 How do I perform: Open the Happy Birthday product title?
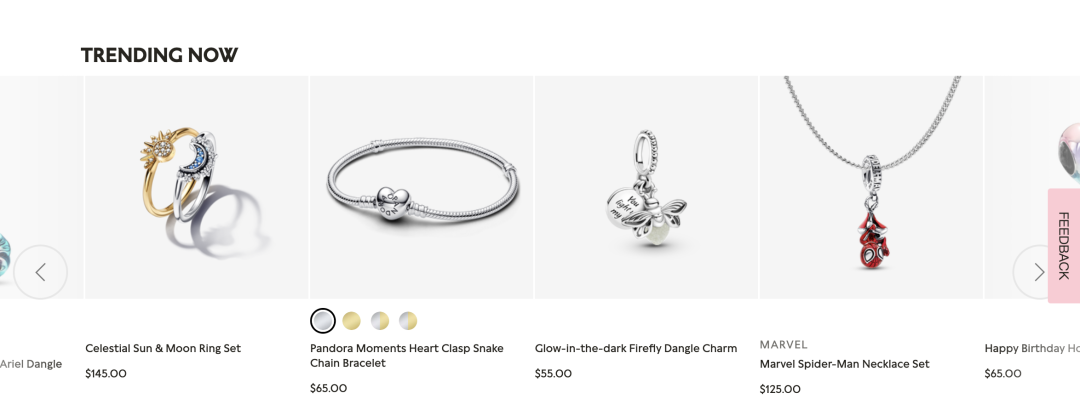pyautogui.click(x=1032, y=349)
